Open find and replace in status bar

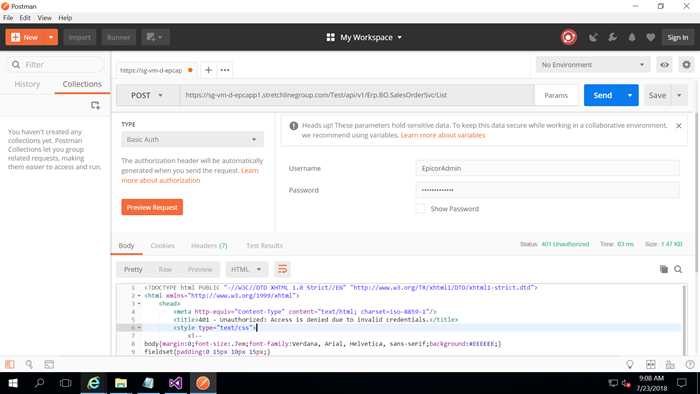tap(29, 364)
